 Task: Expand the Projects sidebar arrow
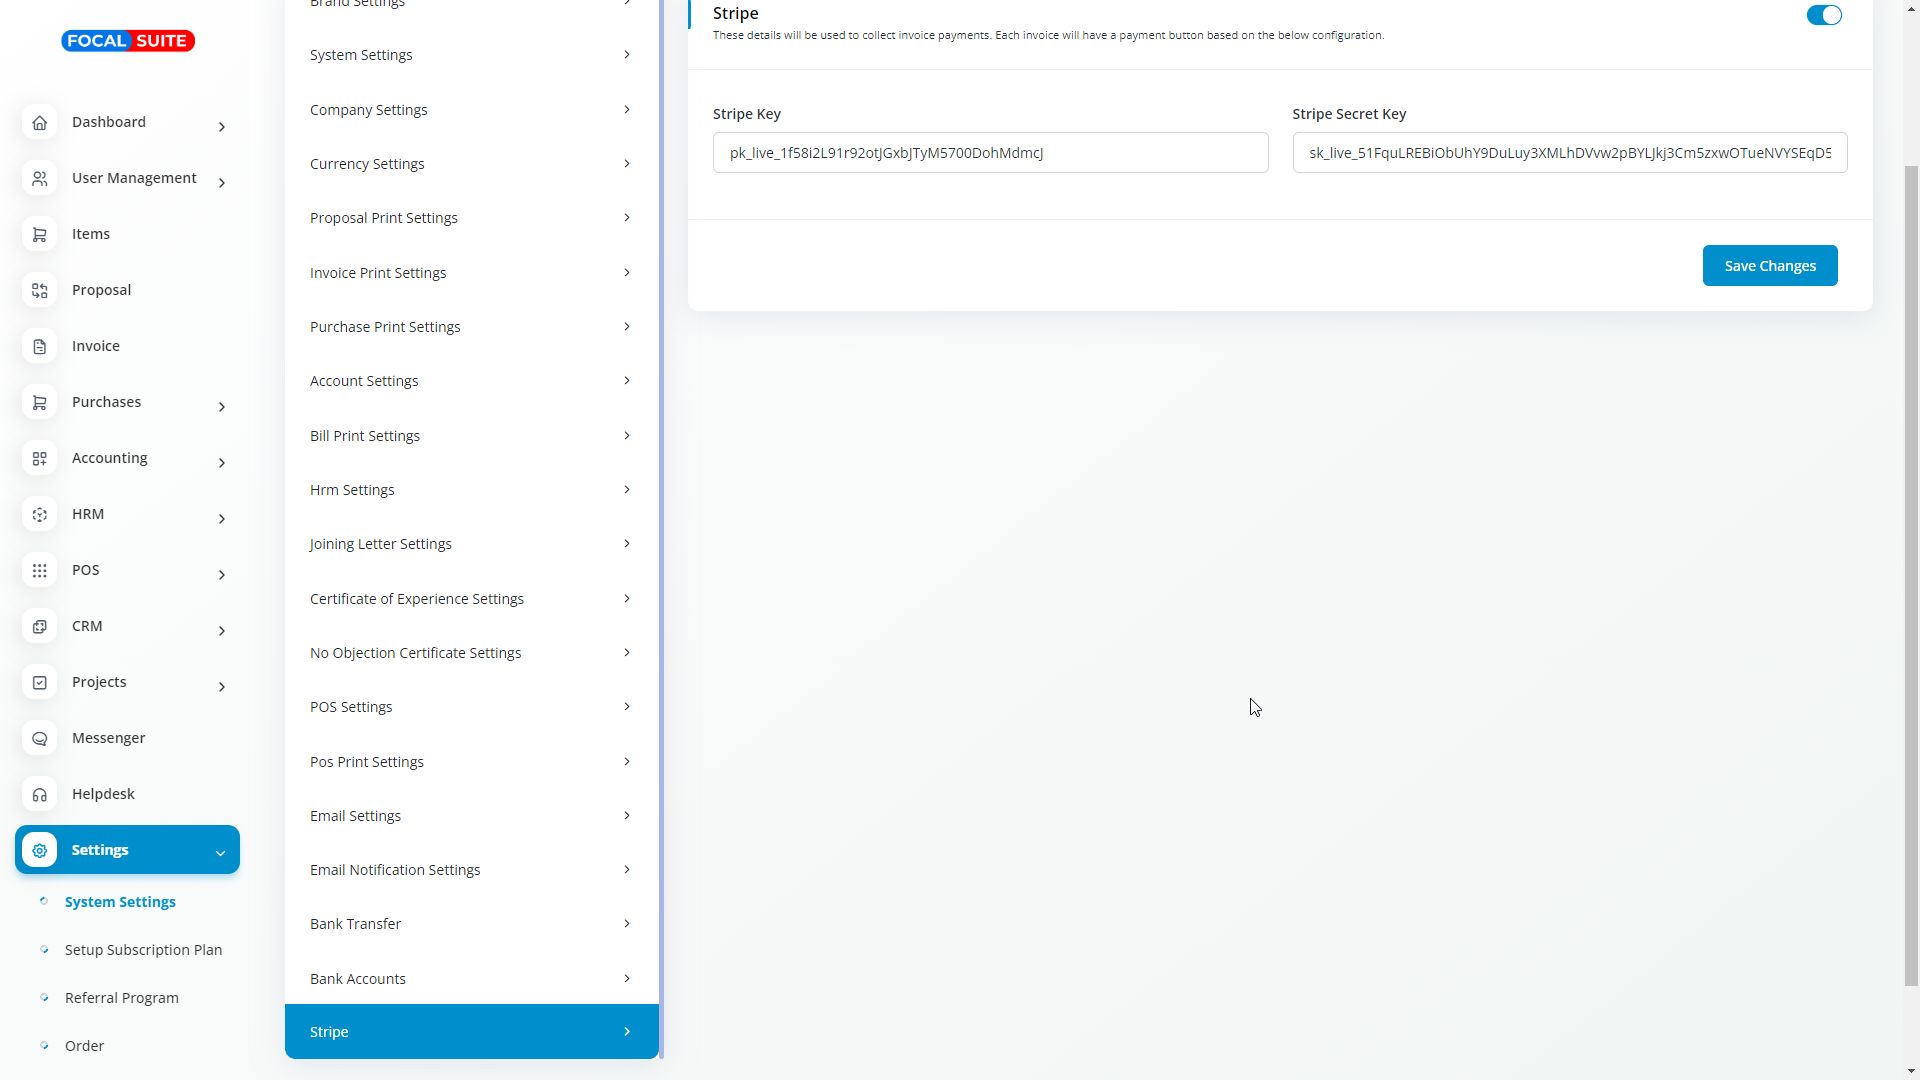pyautogui.click(x=221, y=687)
